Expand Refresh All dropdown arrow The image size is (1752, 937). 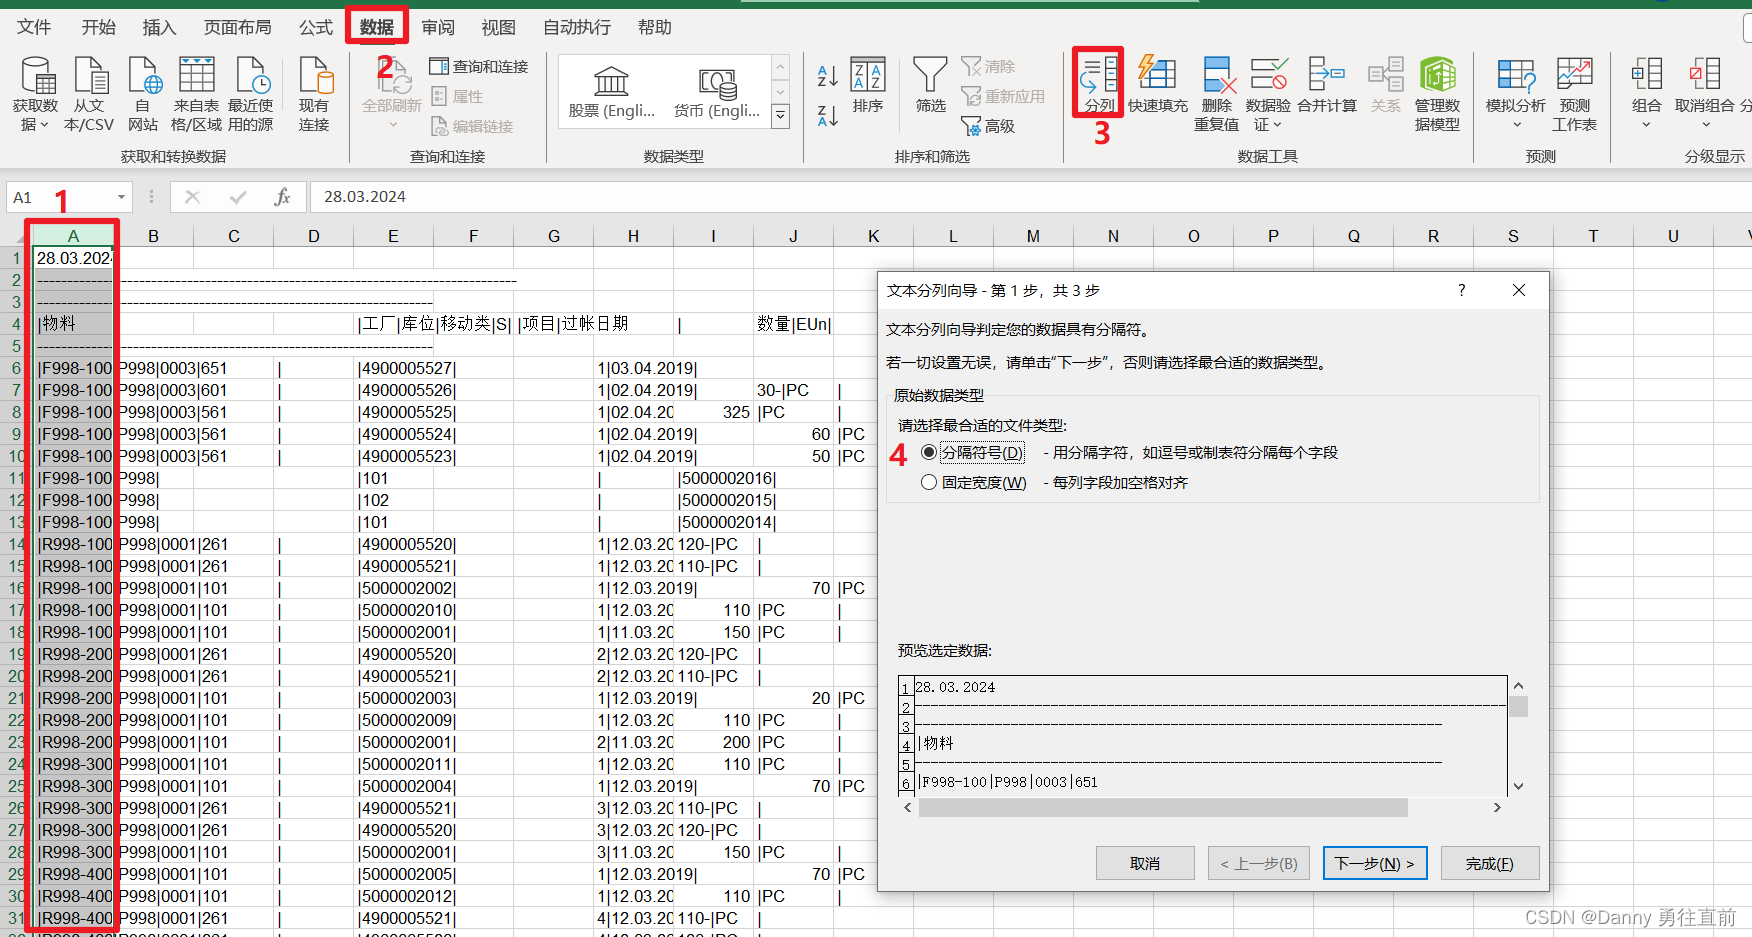392,125
